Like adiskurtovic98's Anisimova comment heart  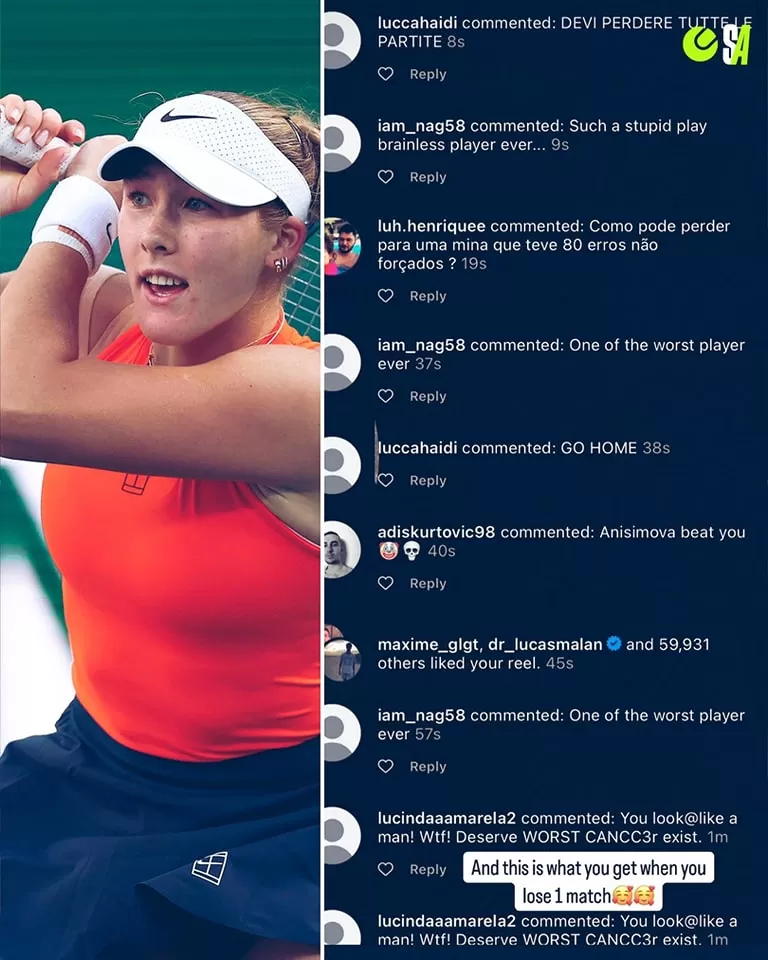[x=385, y=583]
